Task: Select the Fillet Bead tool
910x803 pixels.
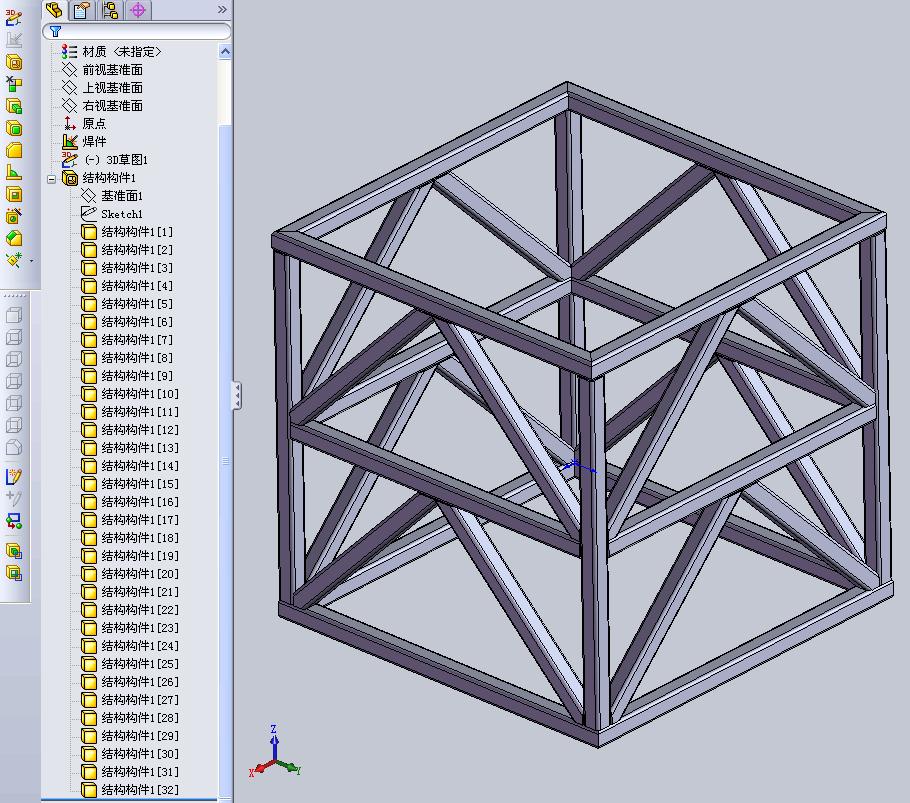Action: pyautogui.click(x=13, y=172)
